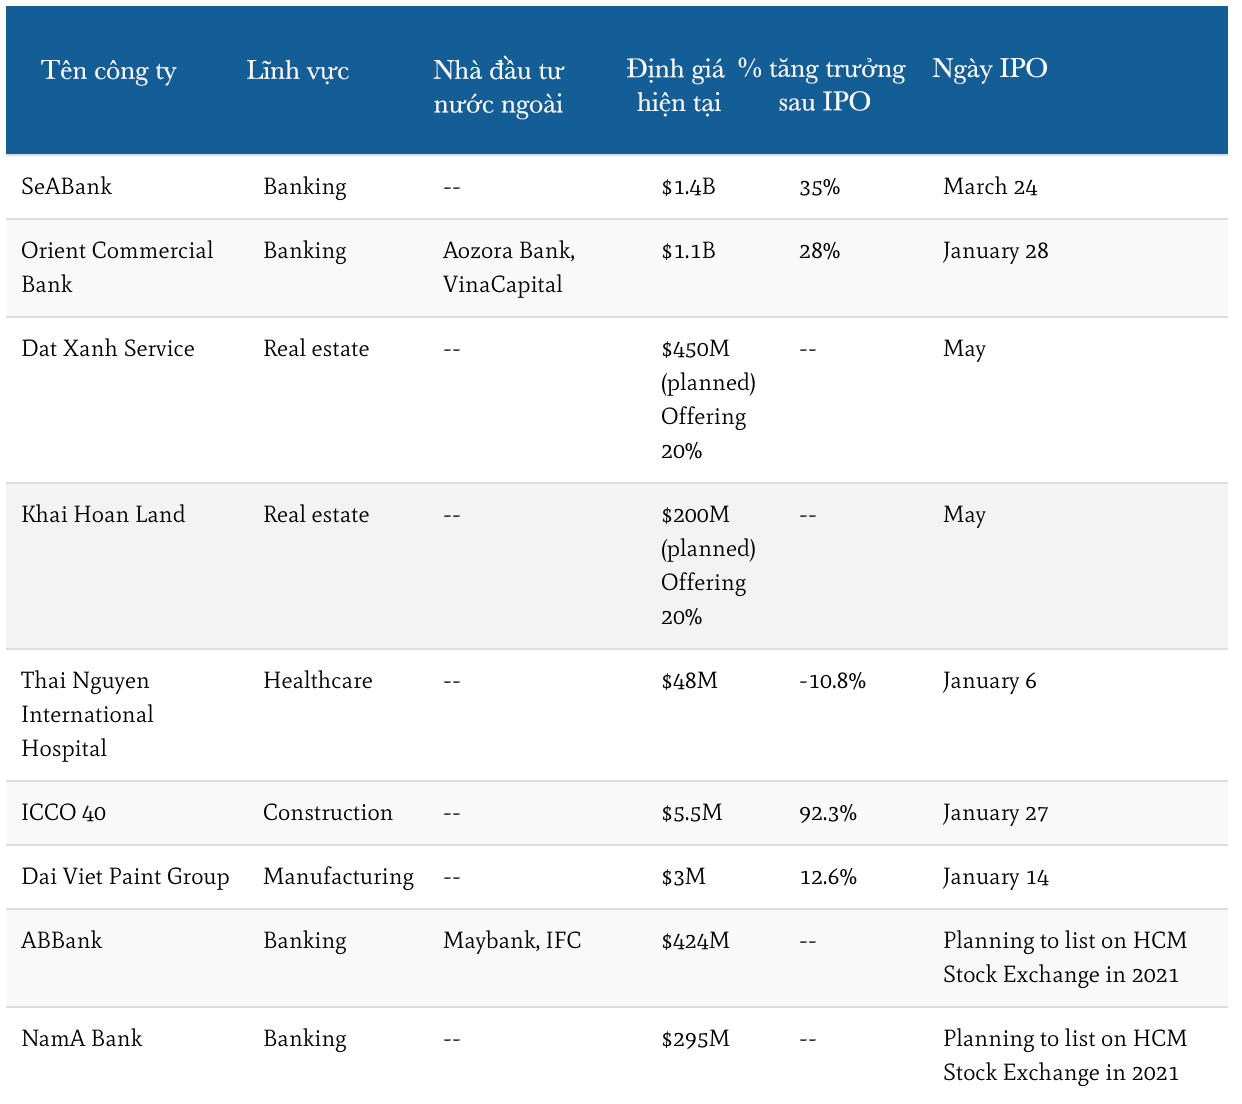Viewport: 1242px width, 1104px height.
Task: Click the 92.3% growth value
Action: click(828, 813)
